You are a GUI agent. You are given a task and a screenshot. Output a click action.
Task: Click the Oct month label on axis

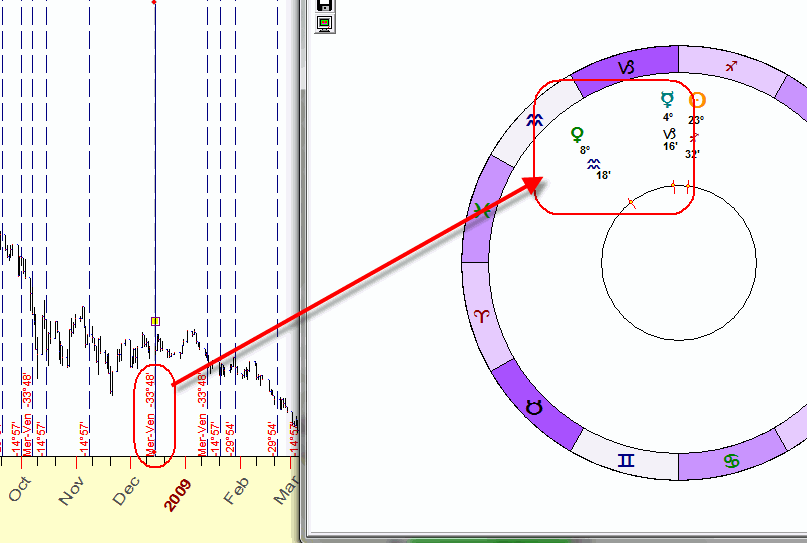click(x=17, y=492)
